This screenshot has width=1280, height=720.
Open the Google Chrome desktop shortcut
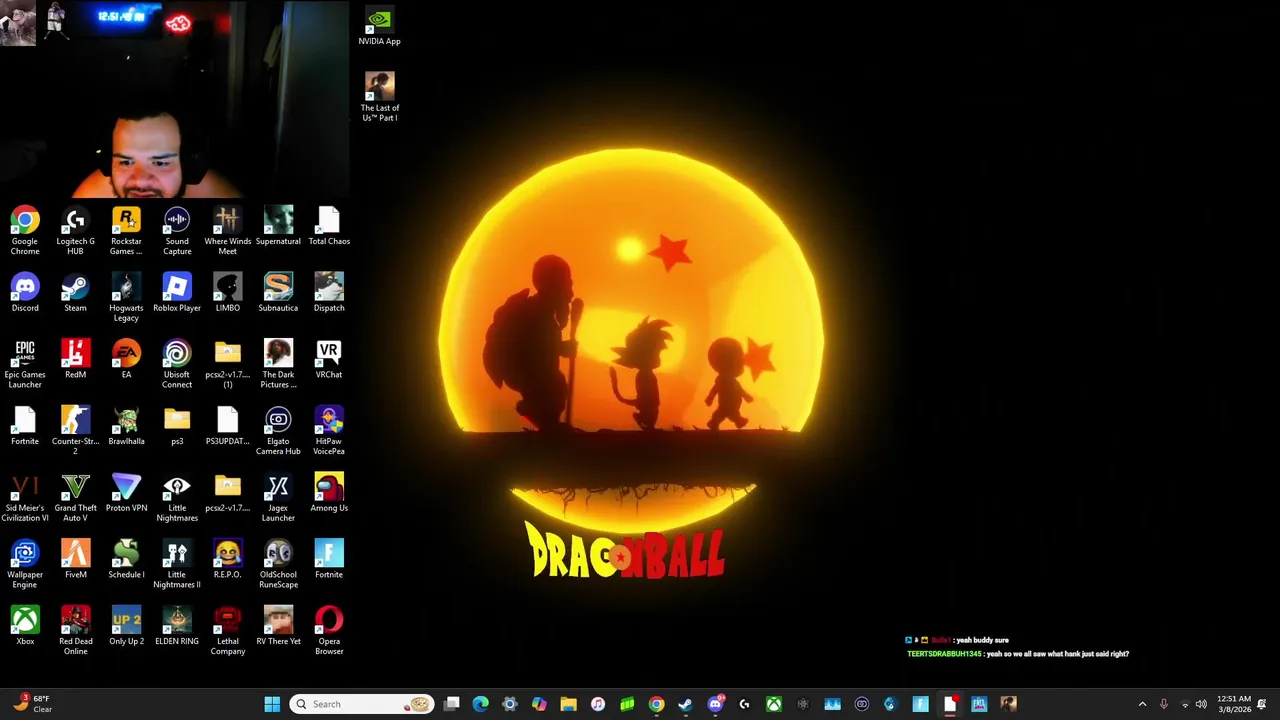coord(25,231)
